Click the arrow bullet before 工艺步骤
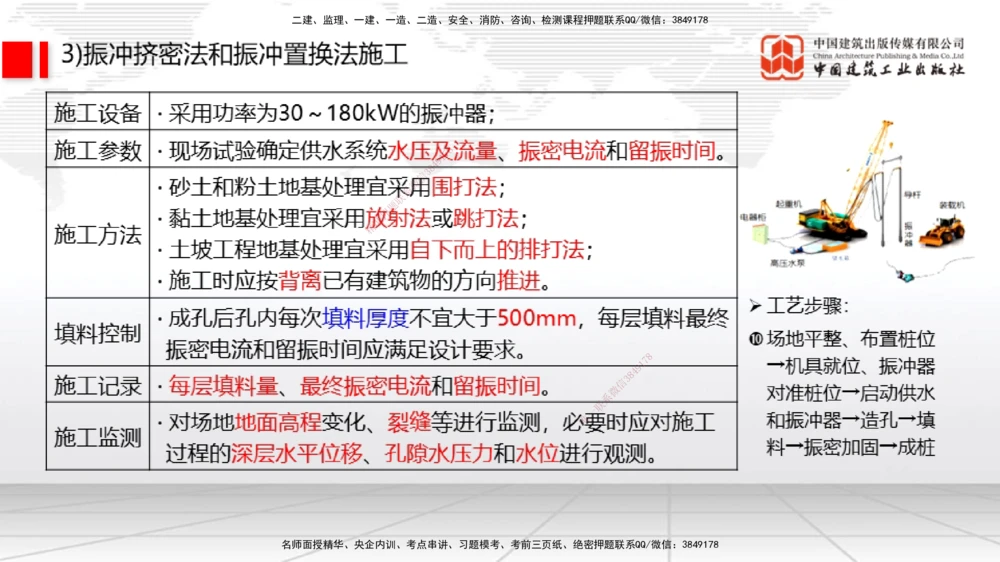The width and height of the screenshot is (1000, 562). [x=756, y=305]
